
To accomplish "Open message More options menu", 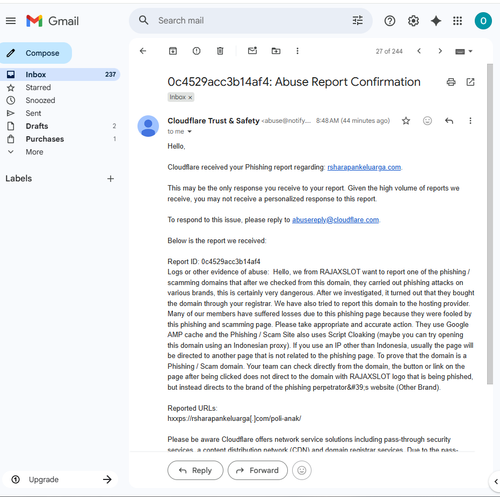I will tap(470, 121).
